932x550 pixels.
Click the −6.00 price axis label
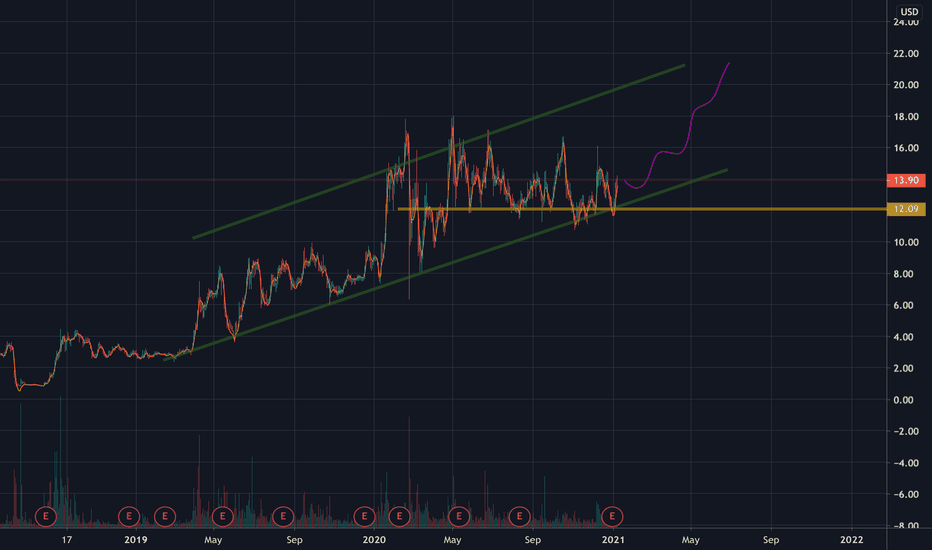click(906, 494)
